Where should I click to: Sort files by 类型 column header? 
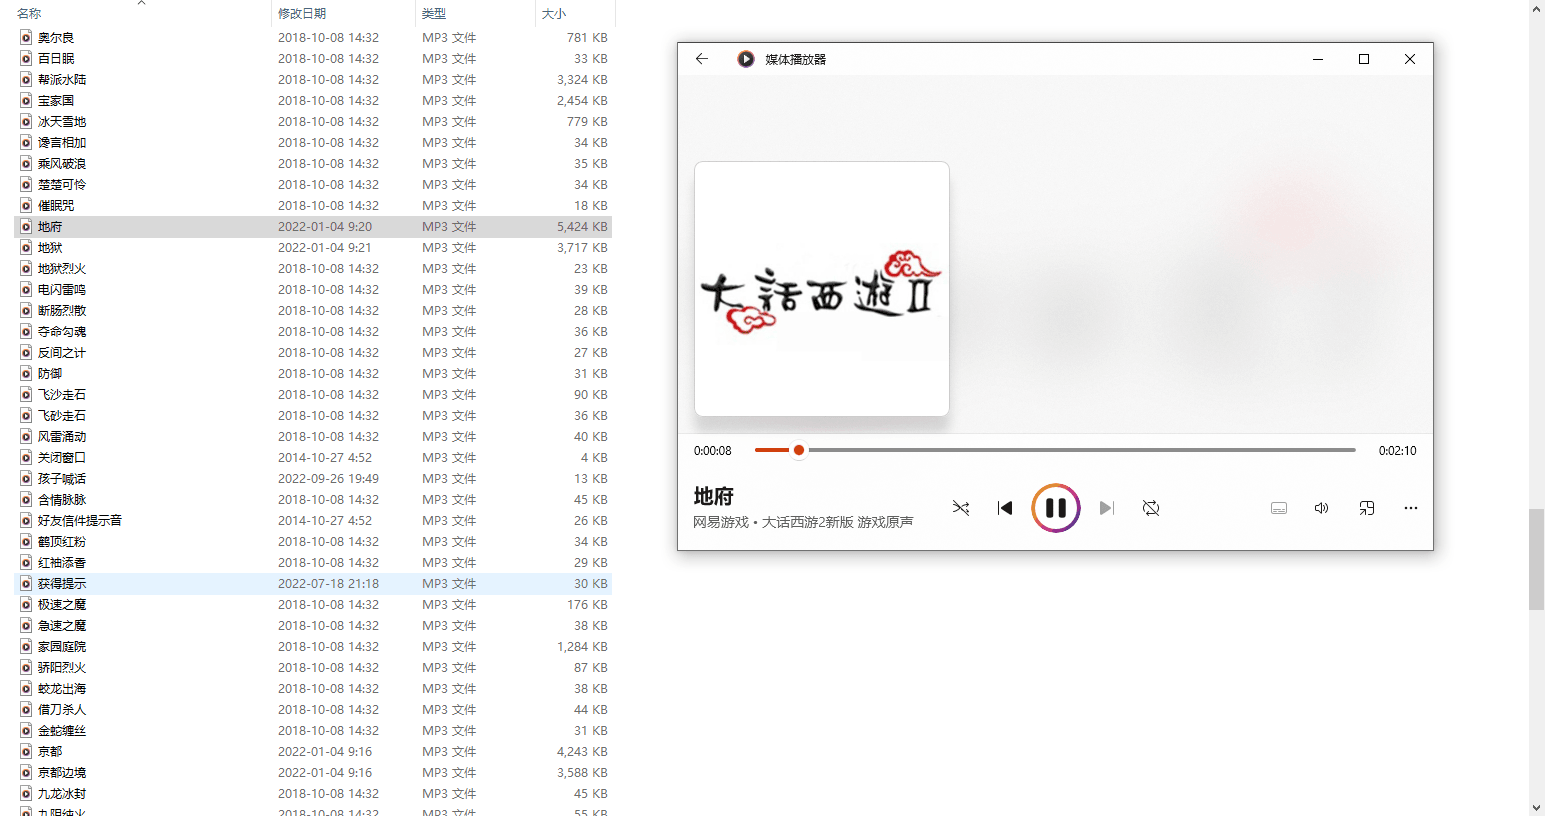[x=434, y=13]
